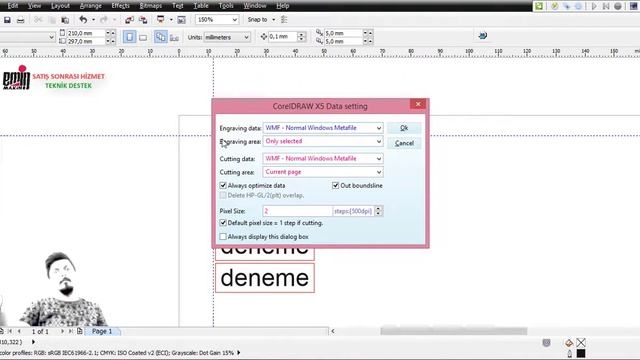Image resolution: width=640 pixels, height=360 pixels.
Task: Click the Paste clipboard icon
Action: tap(65, 20)
